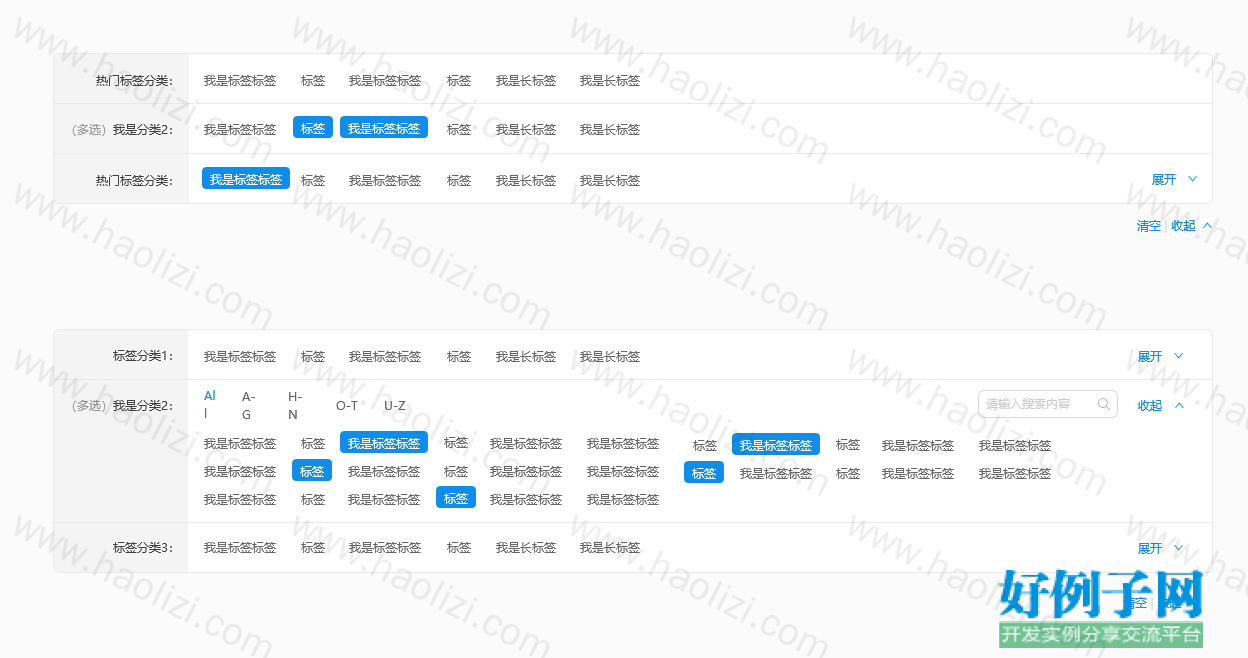Click the down chevron in 标签分类3 row
This screenshot has height=658, width=1248.
(x=1178, y=548)
